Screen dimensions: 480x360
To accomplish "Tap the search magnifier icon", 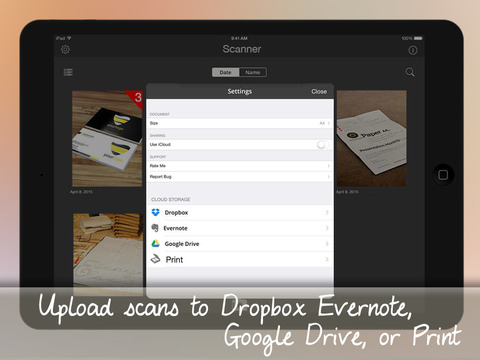I will pos(410,72).
